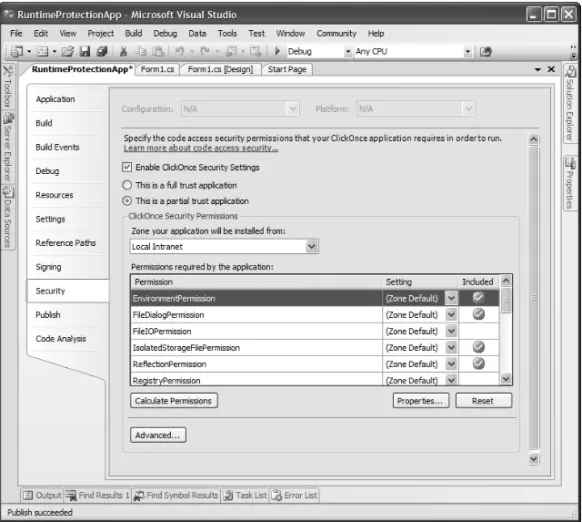Open the Any CPU platform dropdown
Viewport: 582px width, 522px height.
click(x=468, y=52)
